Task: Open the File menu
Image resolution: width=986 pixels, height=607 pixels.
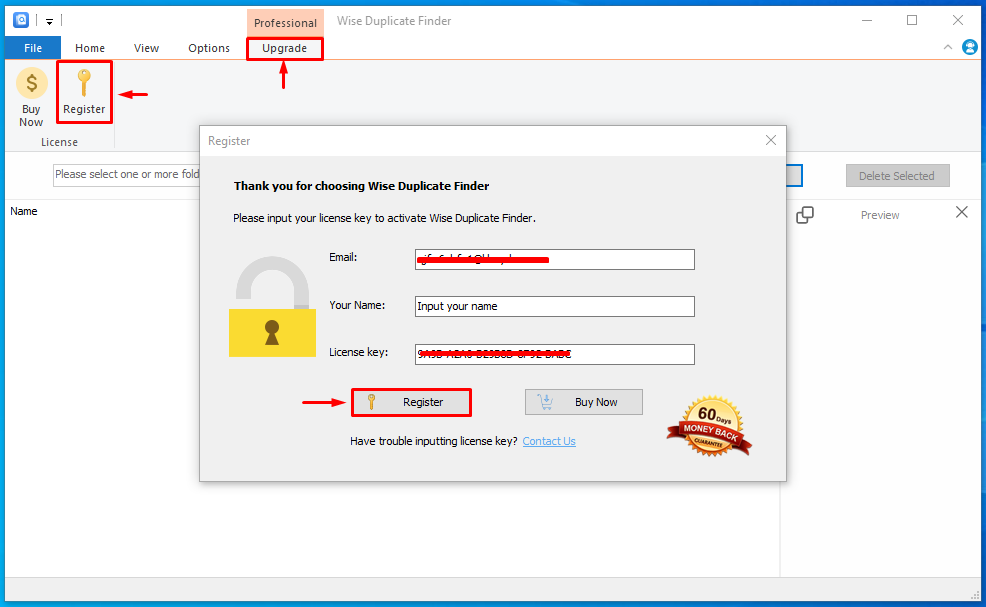Action: pos(33,48)
